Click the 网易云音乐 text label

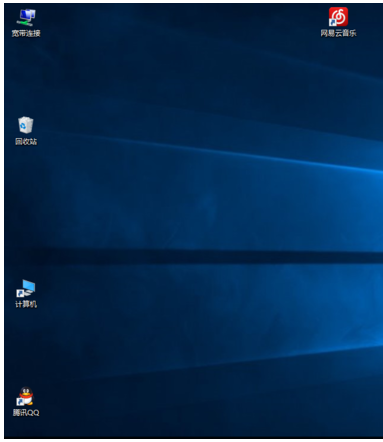pyautogui.click(x=338, y=33)
